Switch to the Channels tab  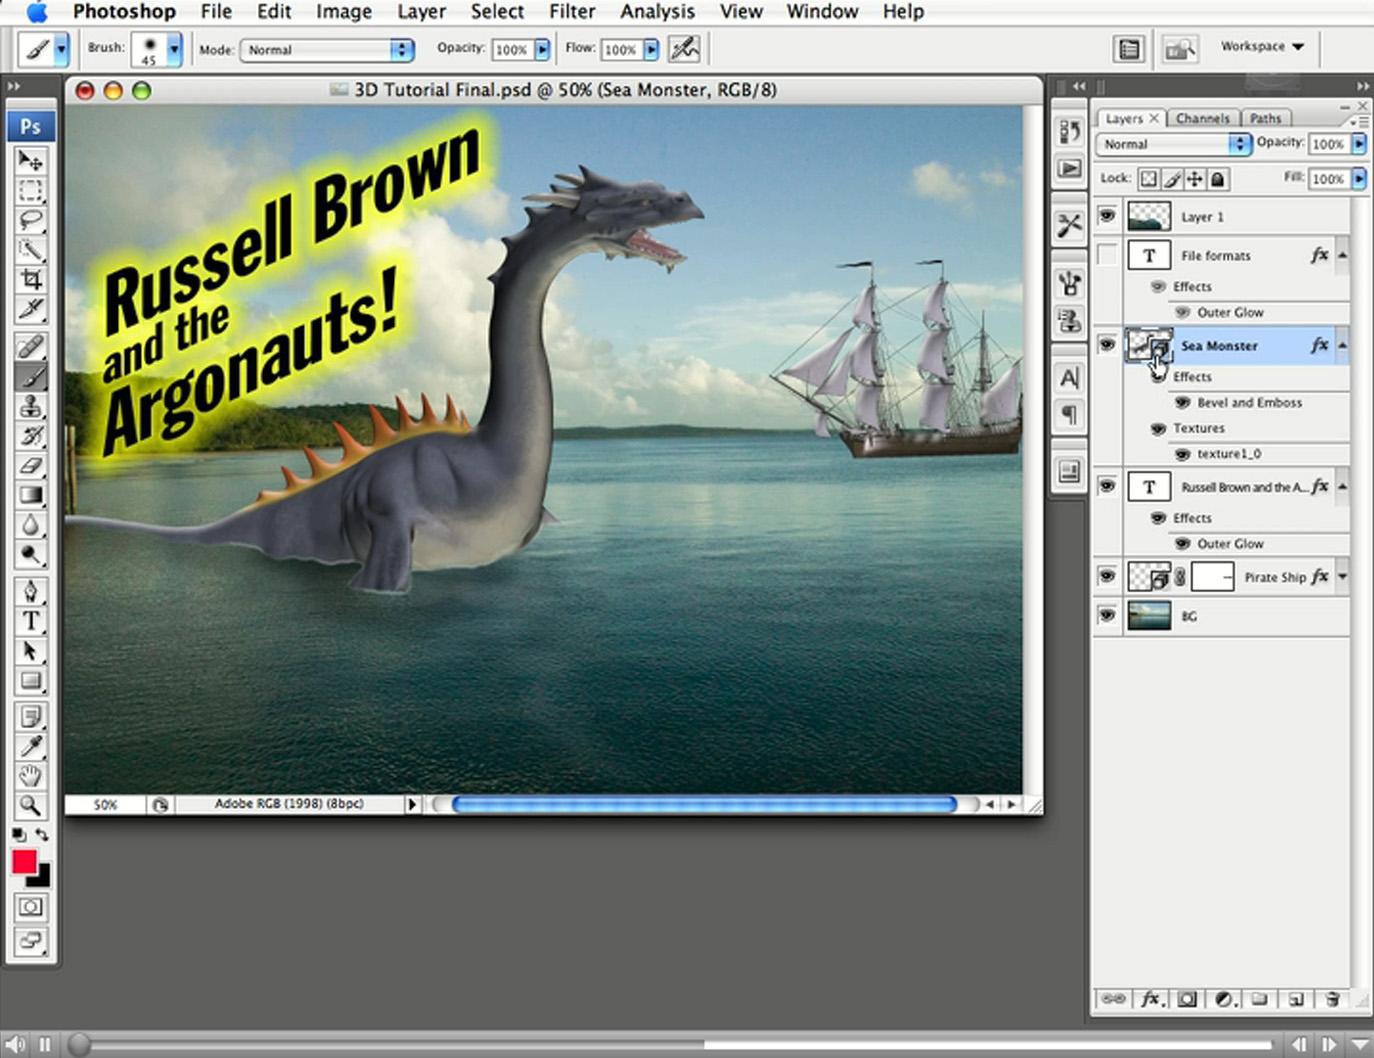[1202, 118]
